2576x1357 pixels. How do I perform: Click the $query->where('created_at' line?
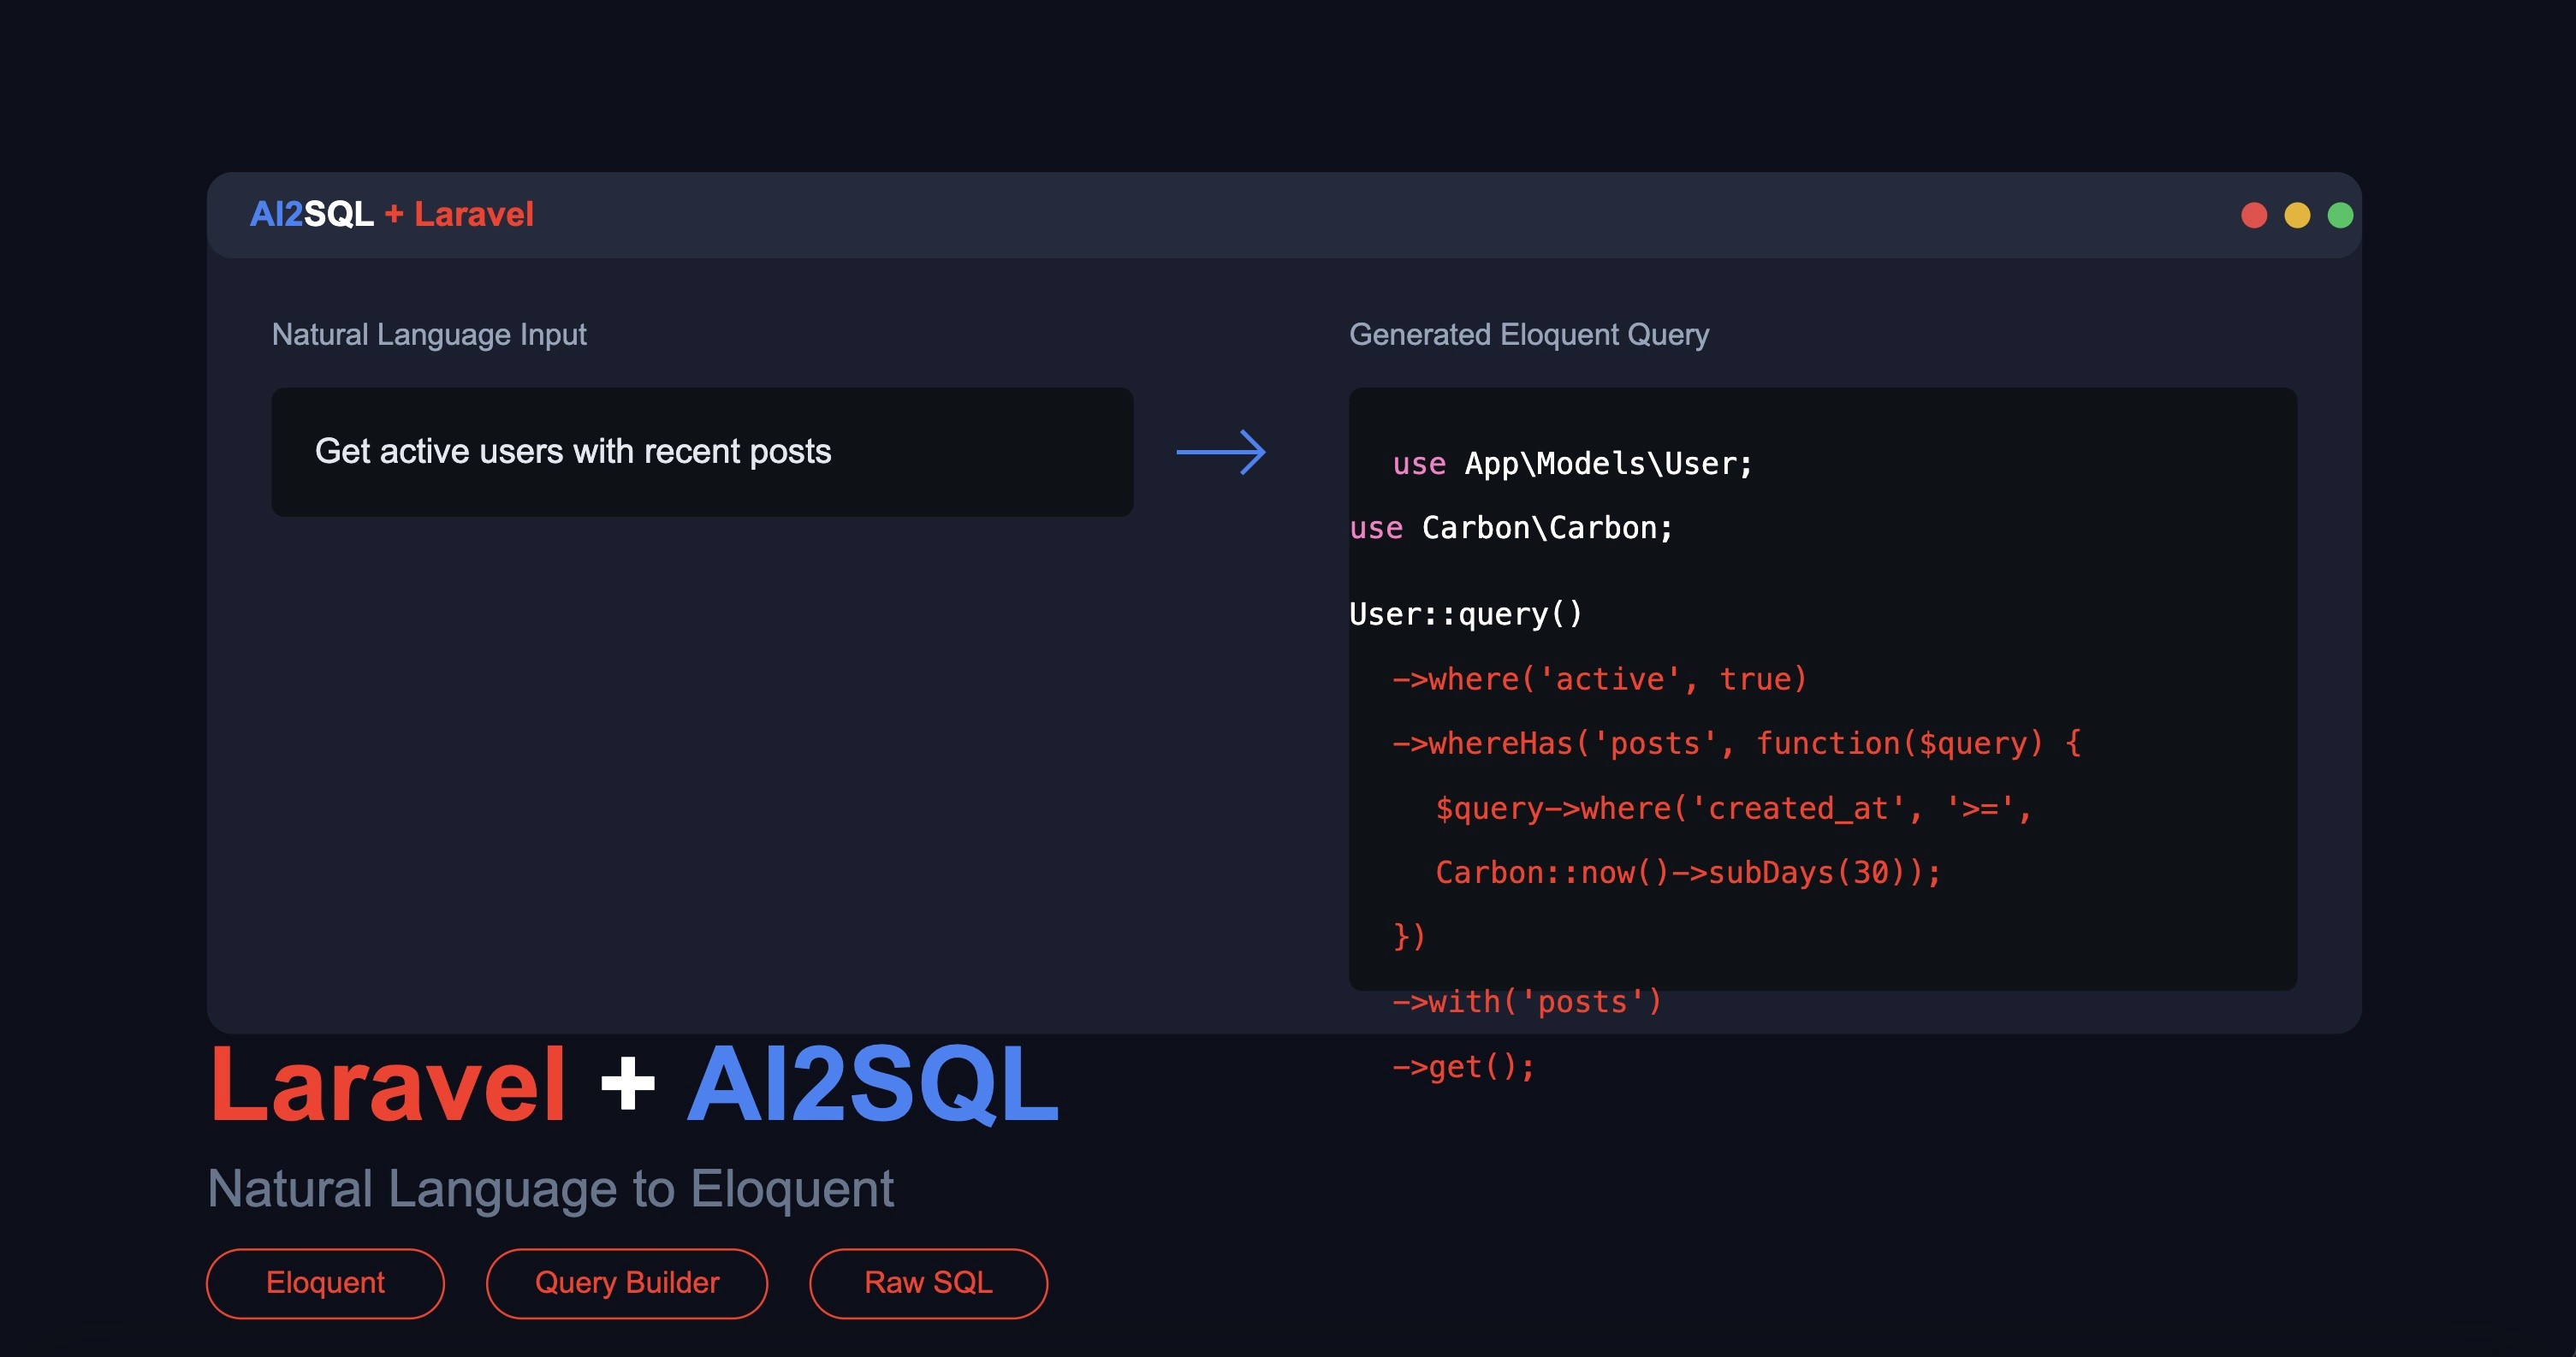coord(1734,808)
